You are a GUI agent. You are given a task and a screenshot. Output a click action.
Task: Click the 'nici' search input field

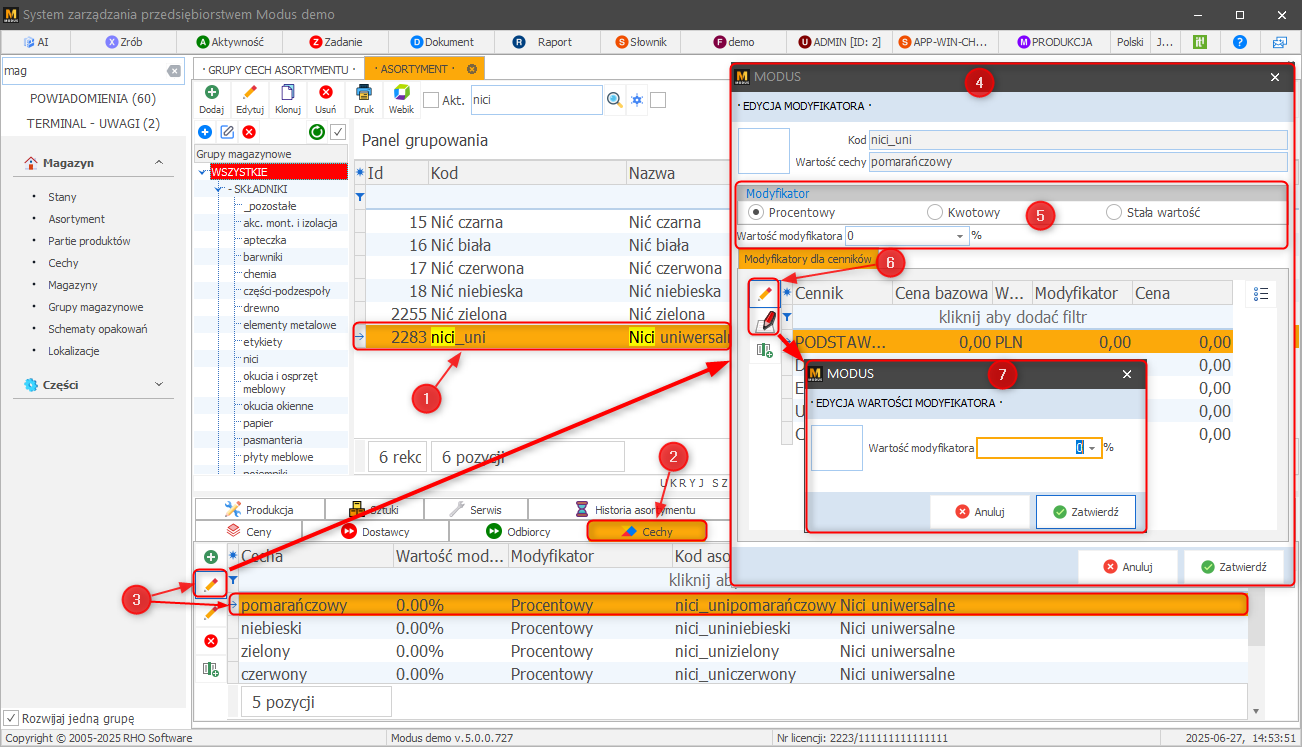coord(533,100)
